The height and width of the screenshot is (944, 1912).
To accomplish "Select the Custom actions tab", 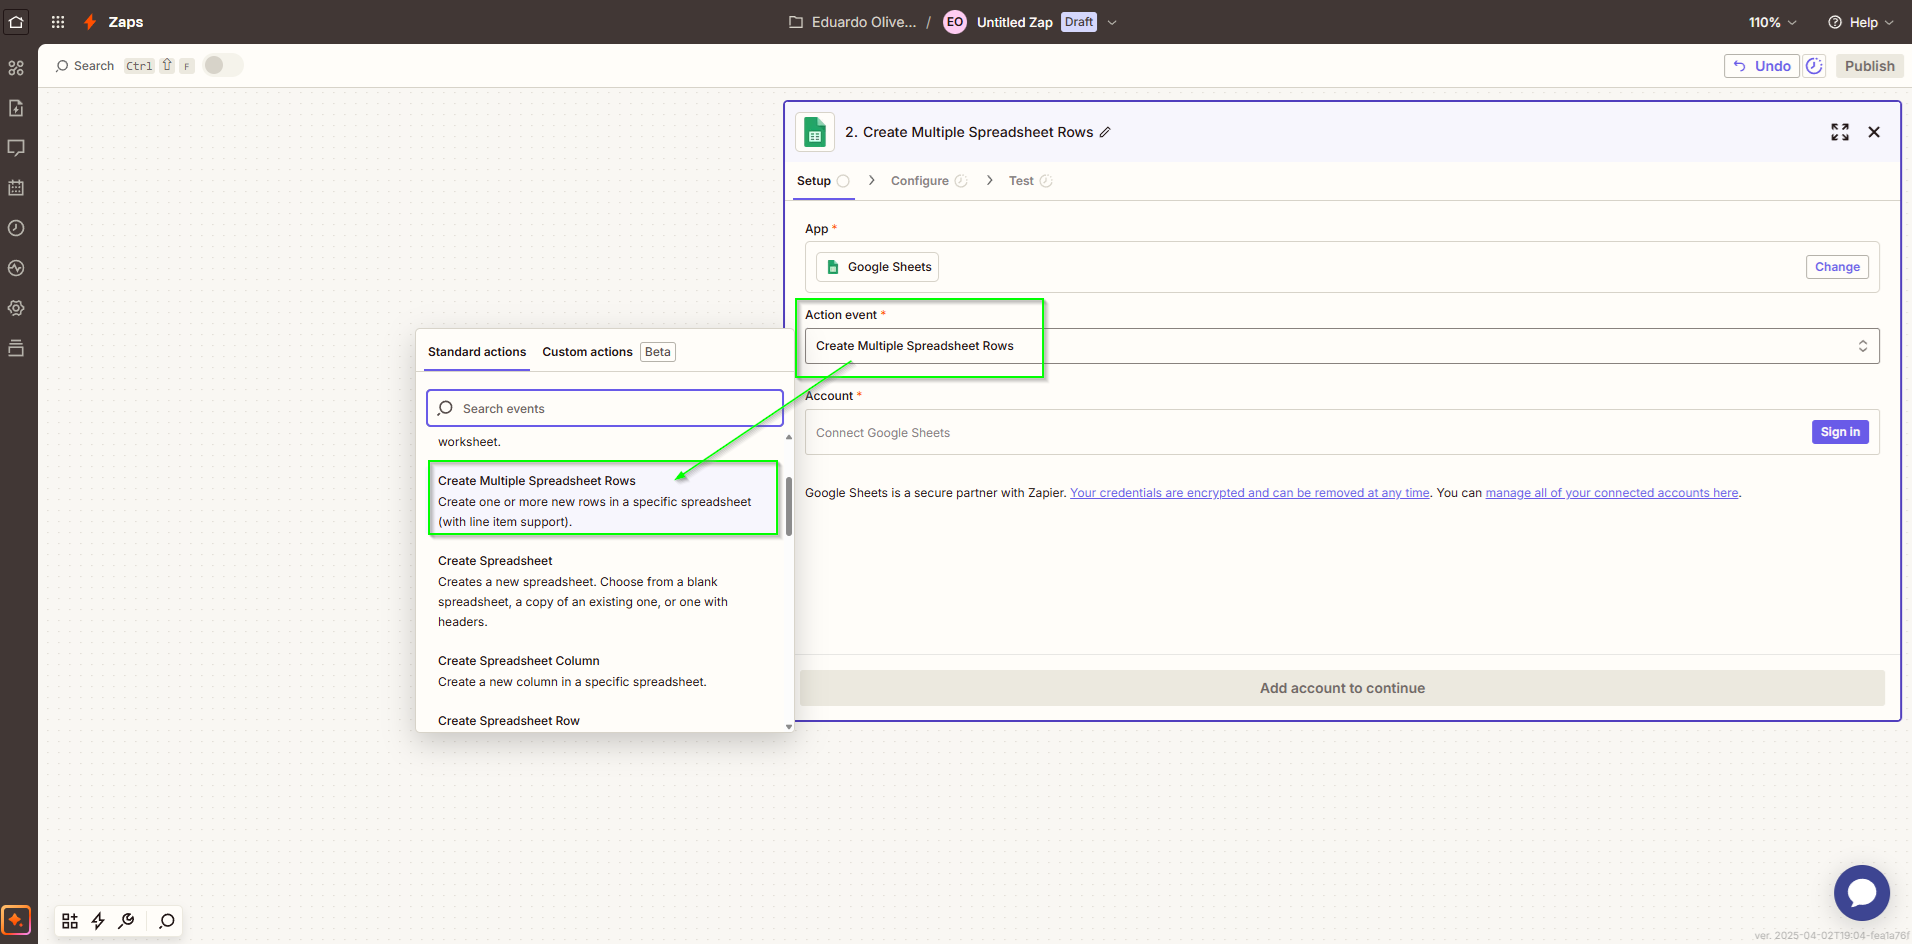I will 587,352.
